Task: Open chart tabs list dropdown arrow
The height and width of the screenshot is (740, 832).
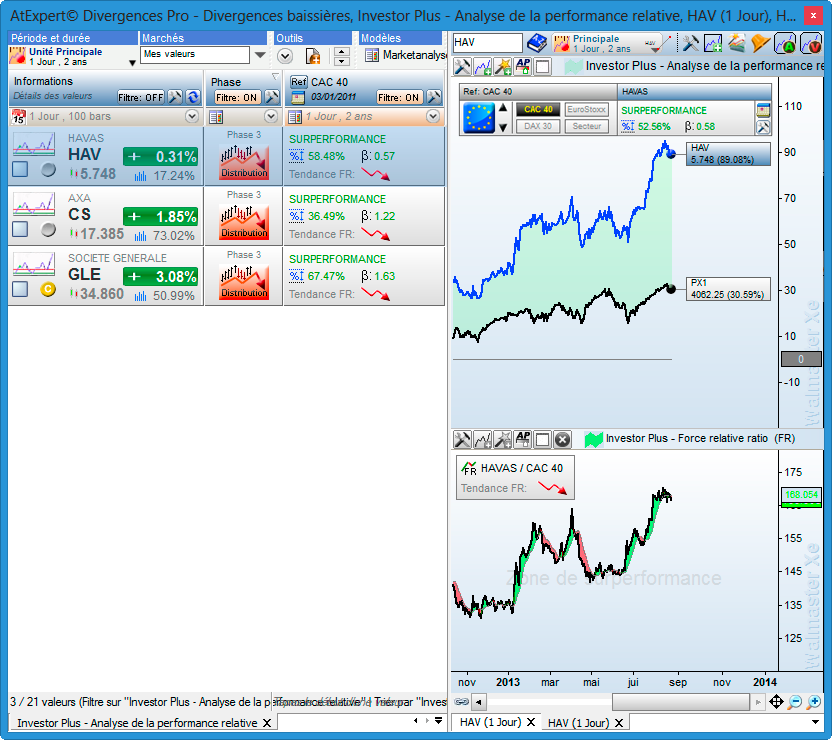Action: 816,722
